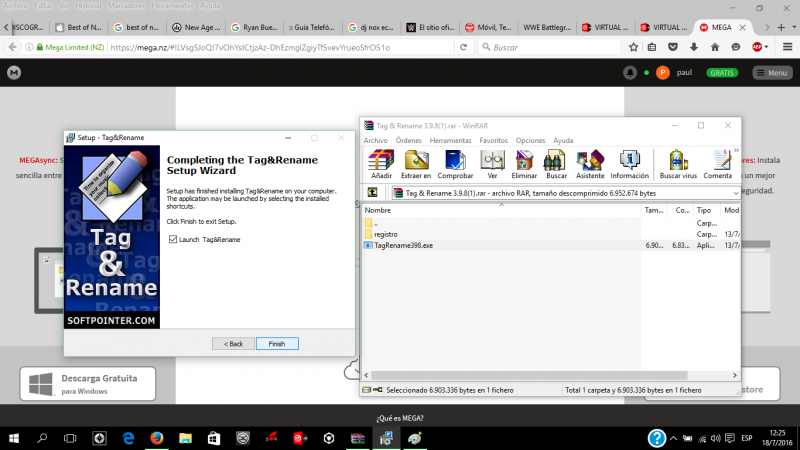Click the Buscar virus icon
This screenshot has height=450, width=800.
click(678, 164)
